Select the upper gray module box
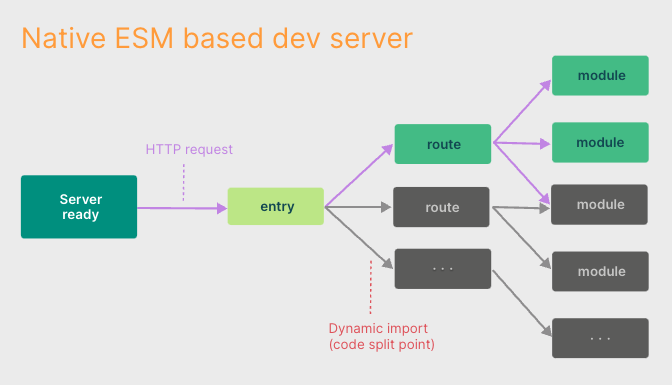This screenshot has height=385, width=672. 599,205
